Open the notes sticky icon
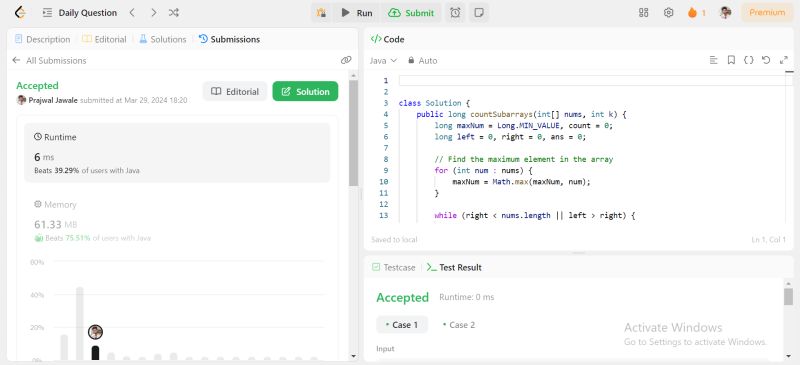The width and height of the screenshot is (800, 365). pos(479,13)
